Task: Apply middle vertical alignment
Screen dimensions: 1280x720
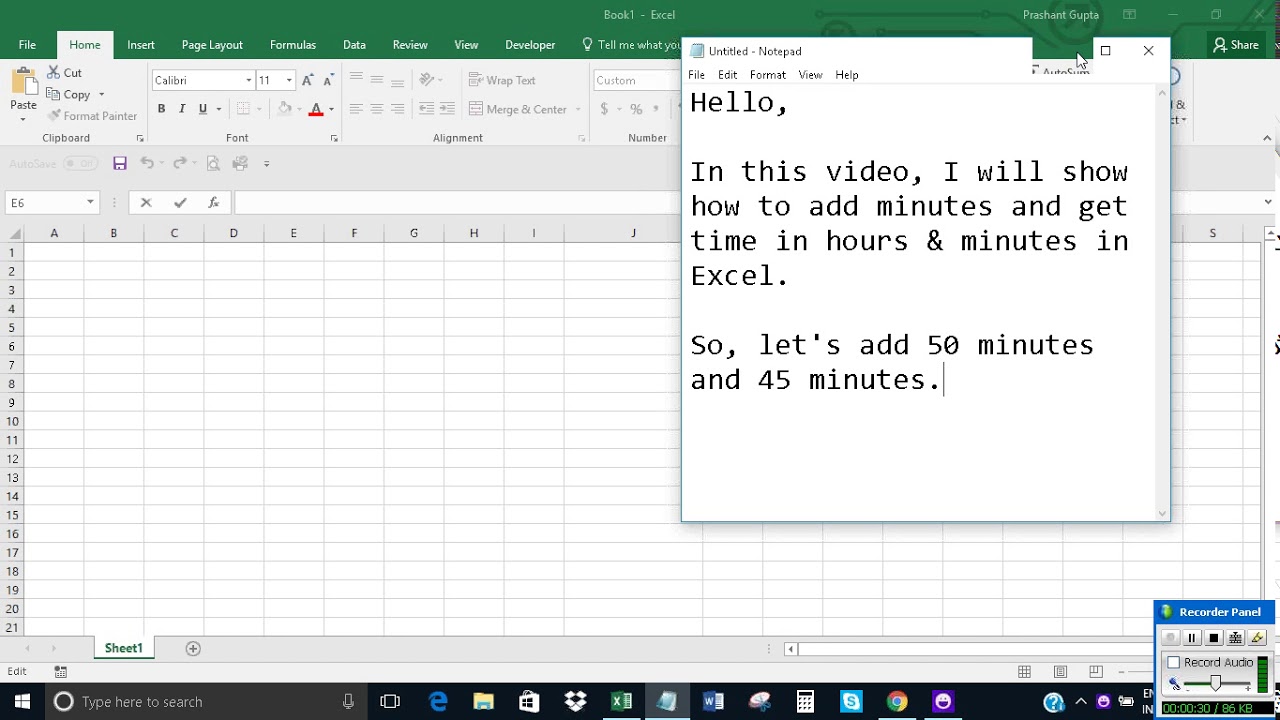Action: 377,79
